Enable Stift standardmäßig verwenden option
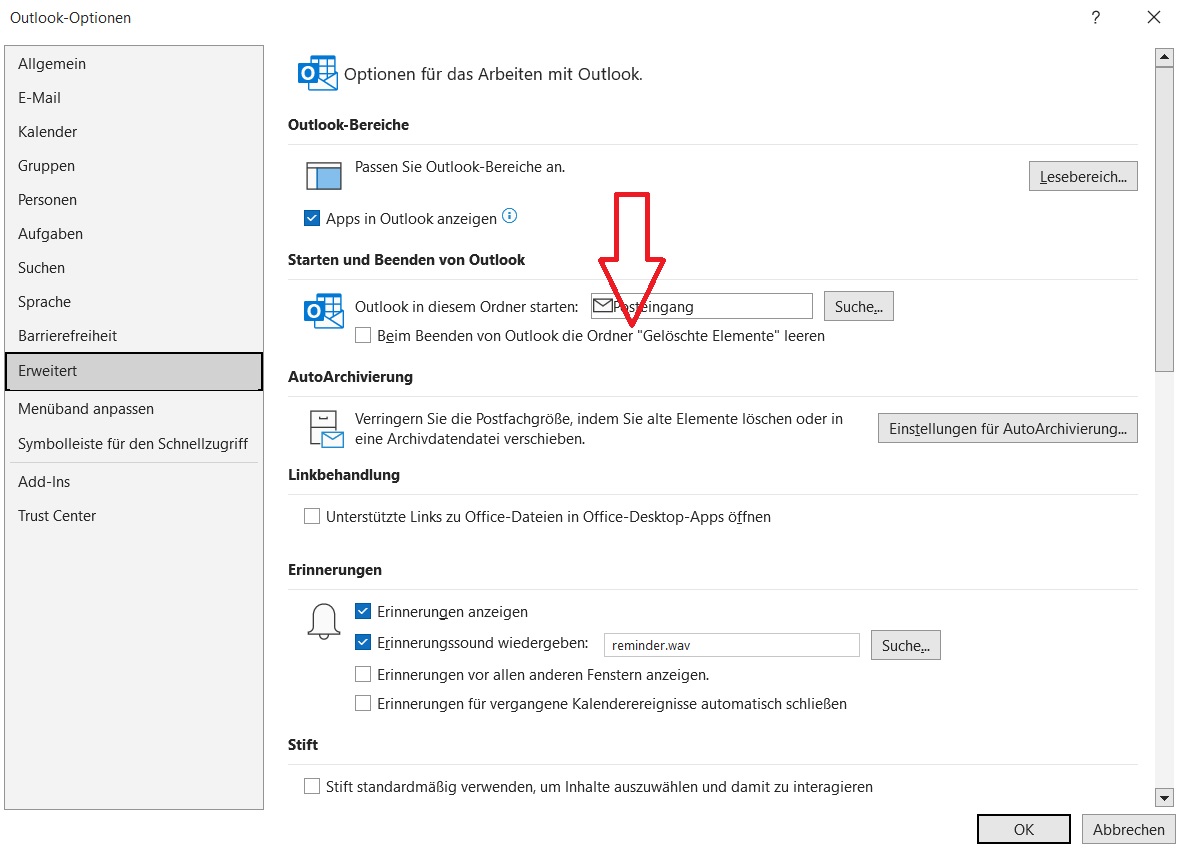Screen dimensions: 1181x852 point(312,786)
